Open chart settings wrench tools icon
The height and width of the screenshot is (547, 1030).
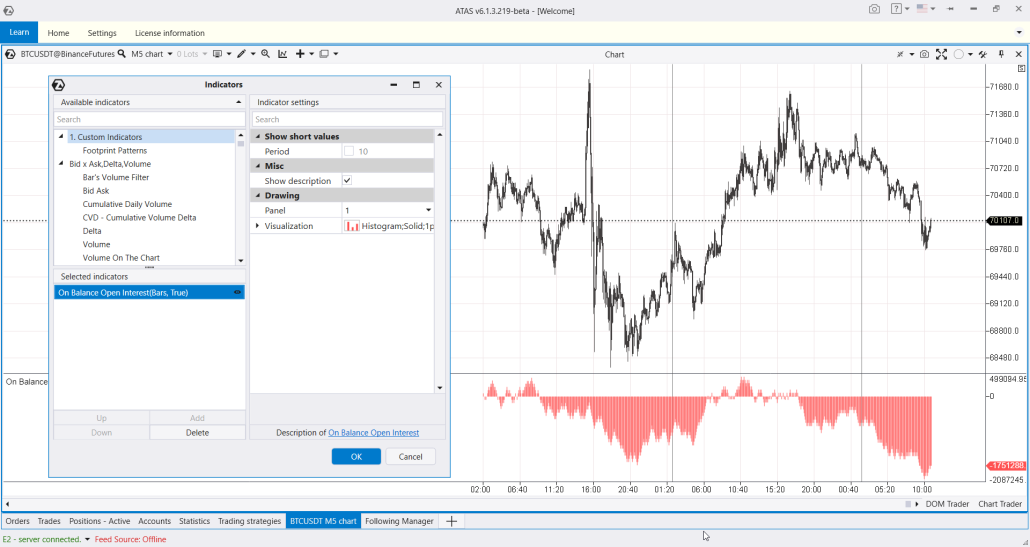983,55
